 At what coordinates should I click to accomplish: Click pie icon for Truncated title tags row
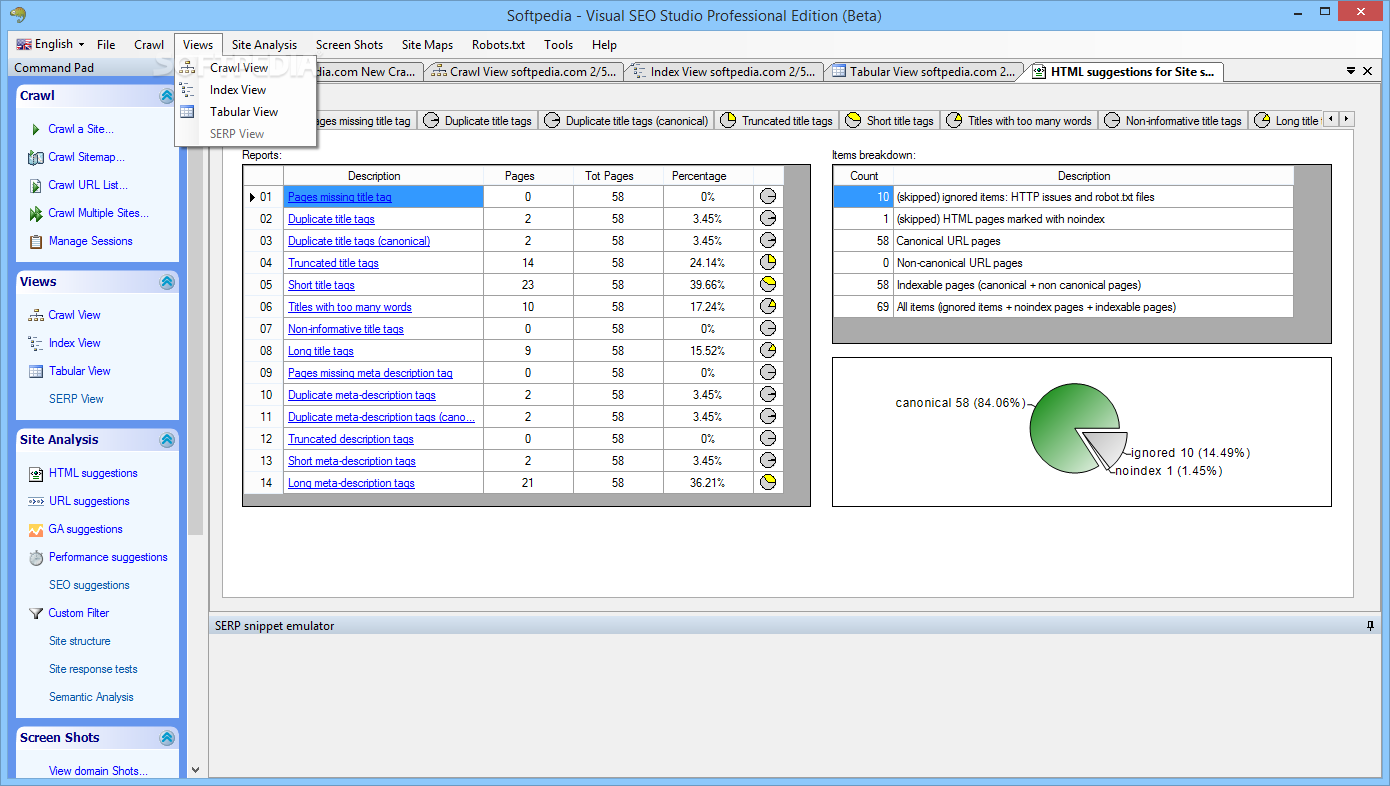click(x=768, y=262)
